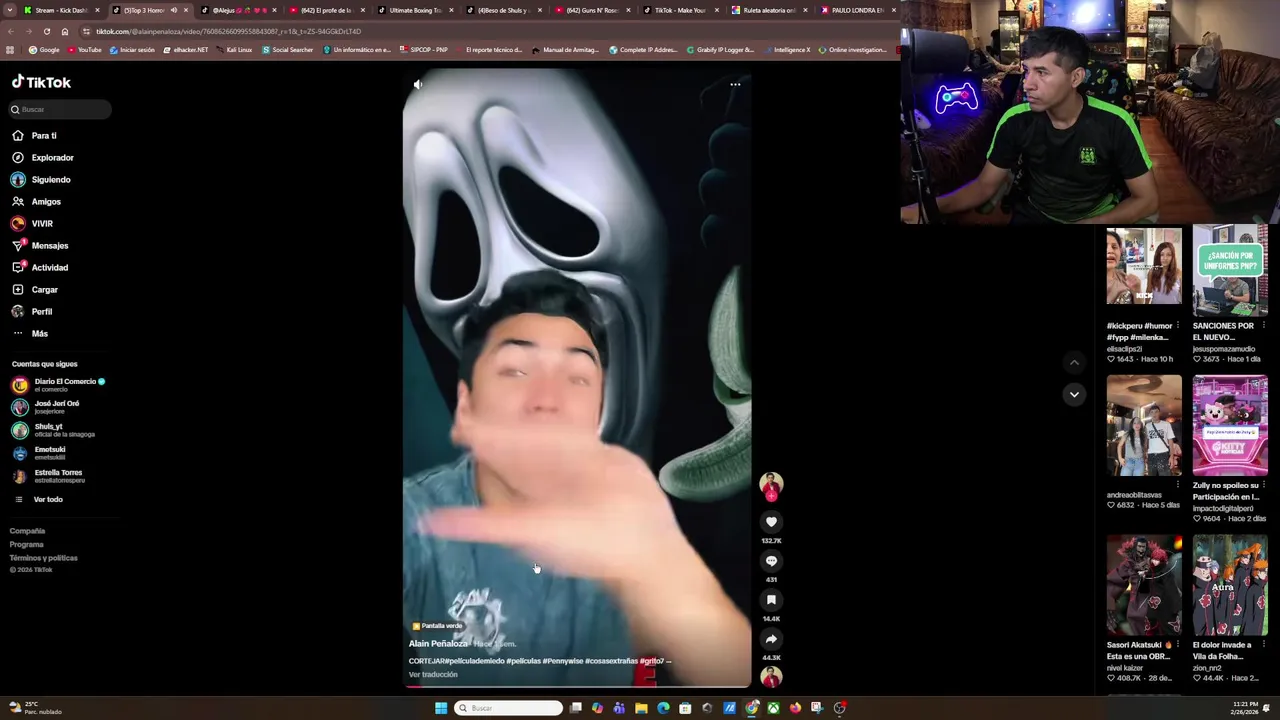The height and width of the screenshot is (720, 1280).
Task: Open the elhacker.NET bookmark
Action: (186, 50)
